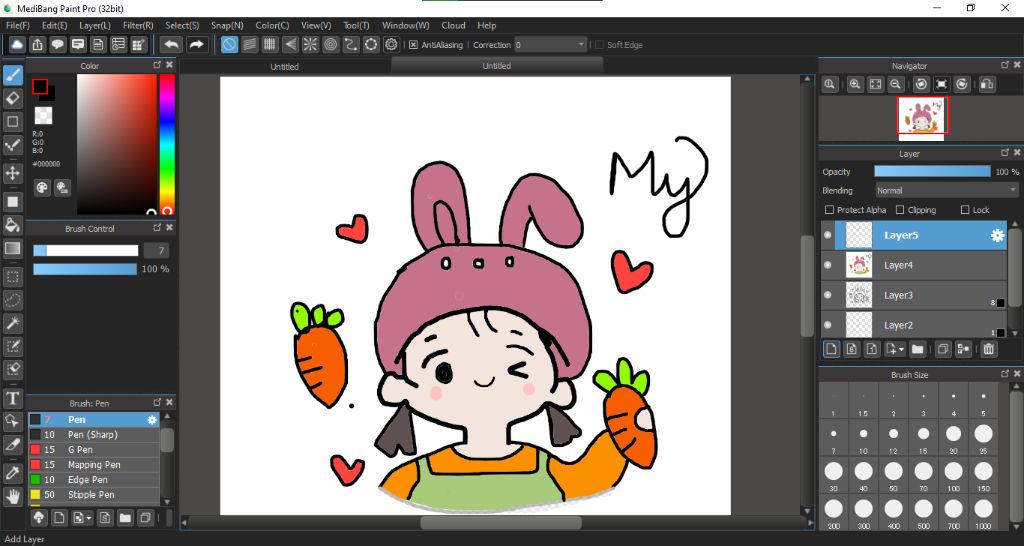Toggle Soft Edge checkbox
Screen dimensions: 1024x546
600,45
